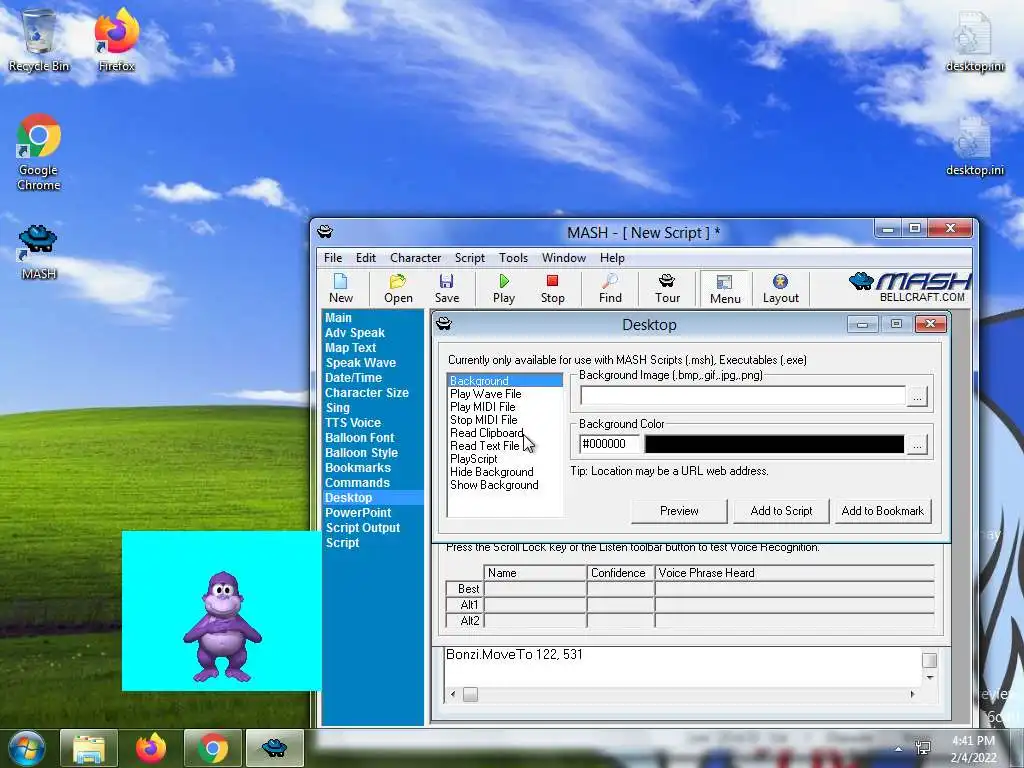Click the Layout toolbar icon
1024x768 pixels.
pos(780,289)
